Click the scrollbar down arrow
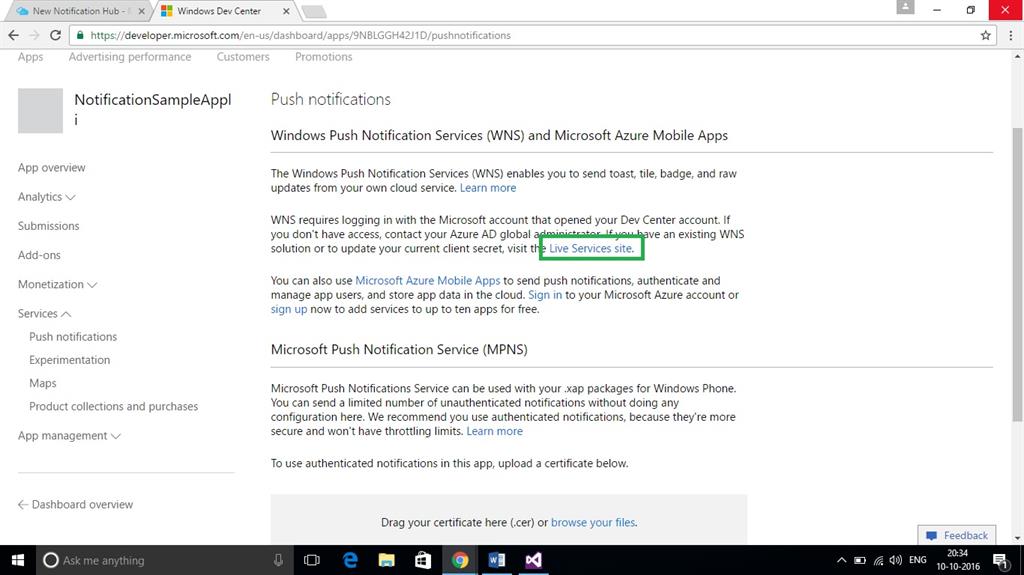 pos(1017,538)
